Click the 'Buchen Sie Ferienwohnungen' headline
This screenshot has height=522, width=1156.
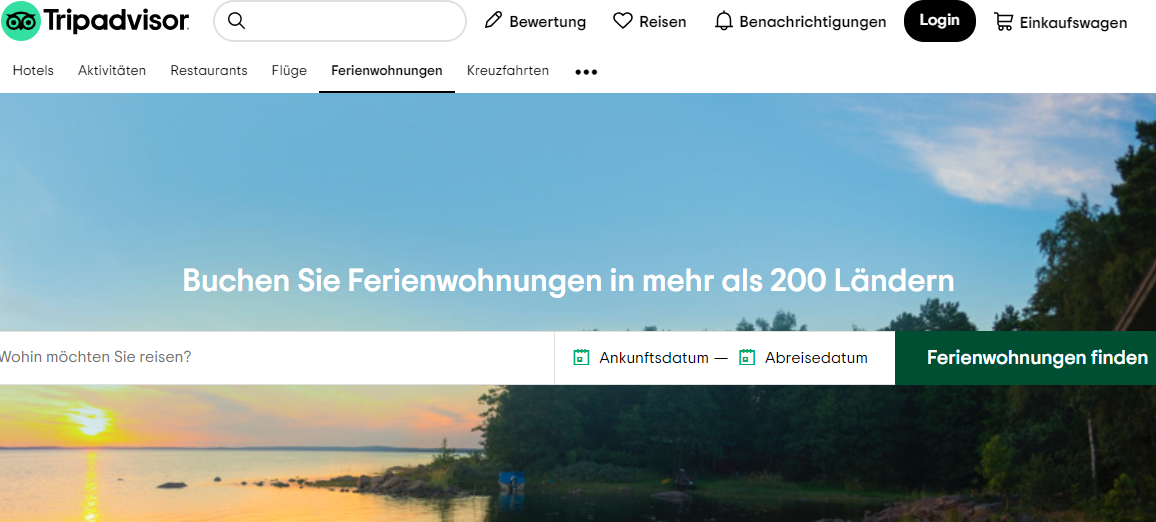coord(568,281)
